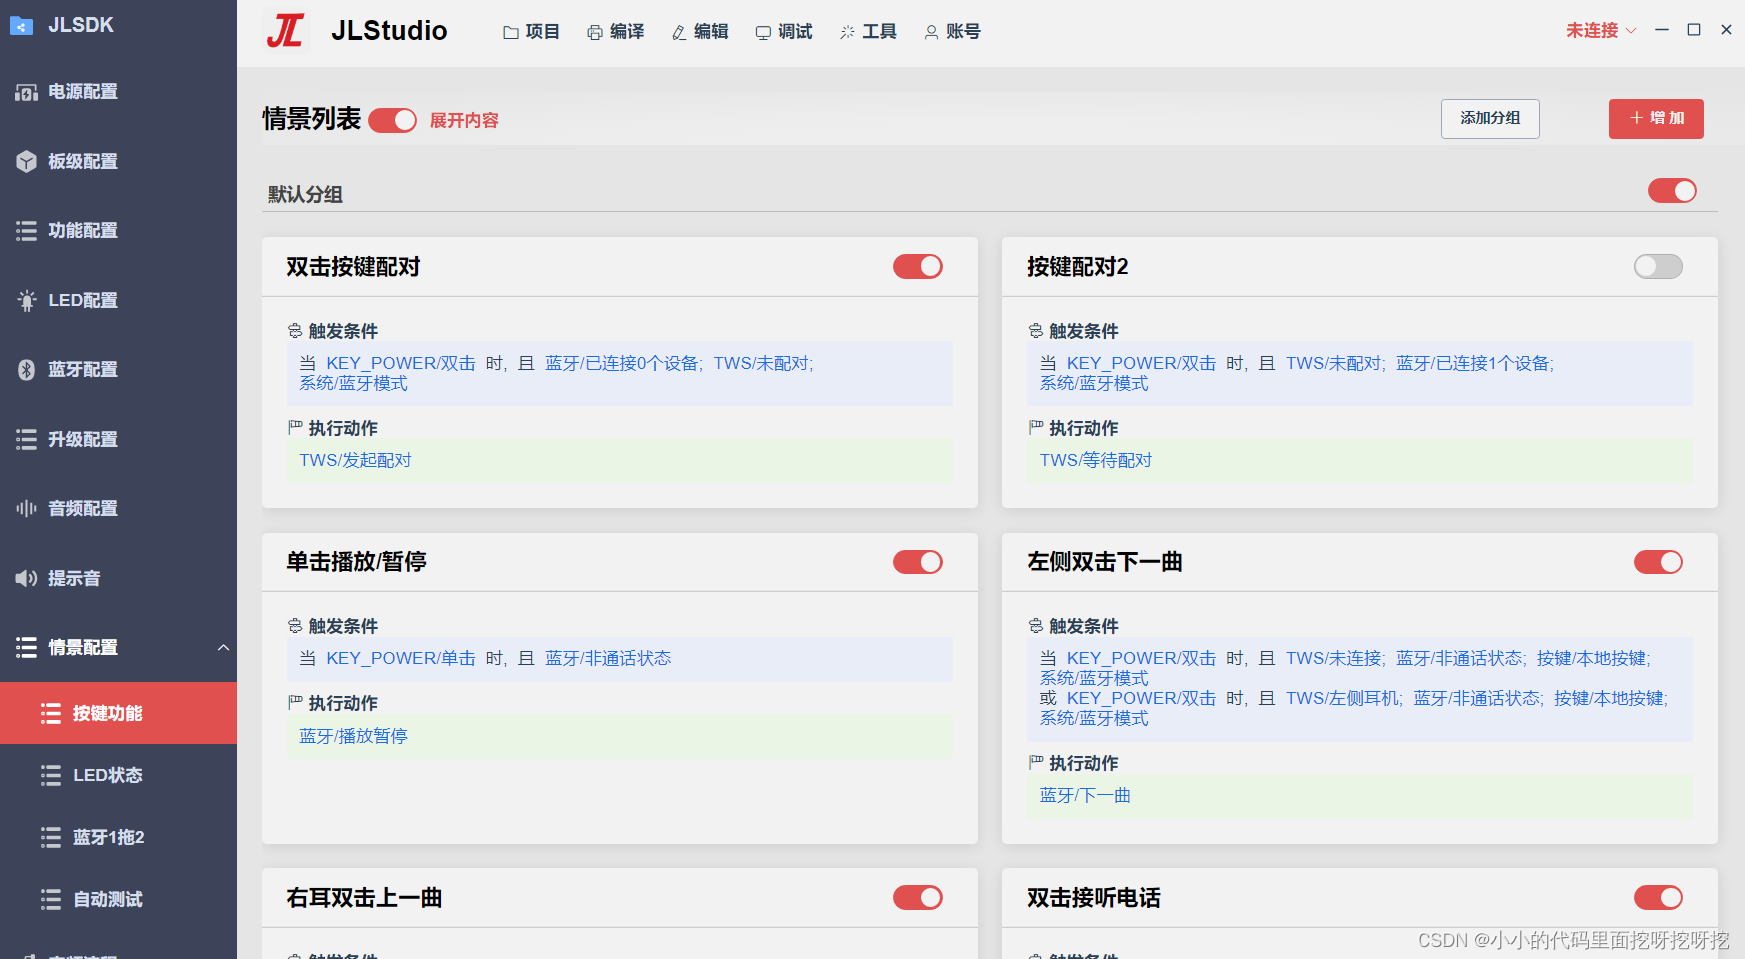Click the TWS/发起配对 action link

[354, 460]
